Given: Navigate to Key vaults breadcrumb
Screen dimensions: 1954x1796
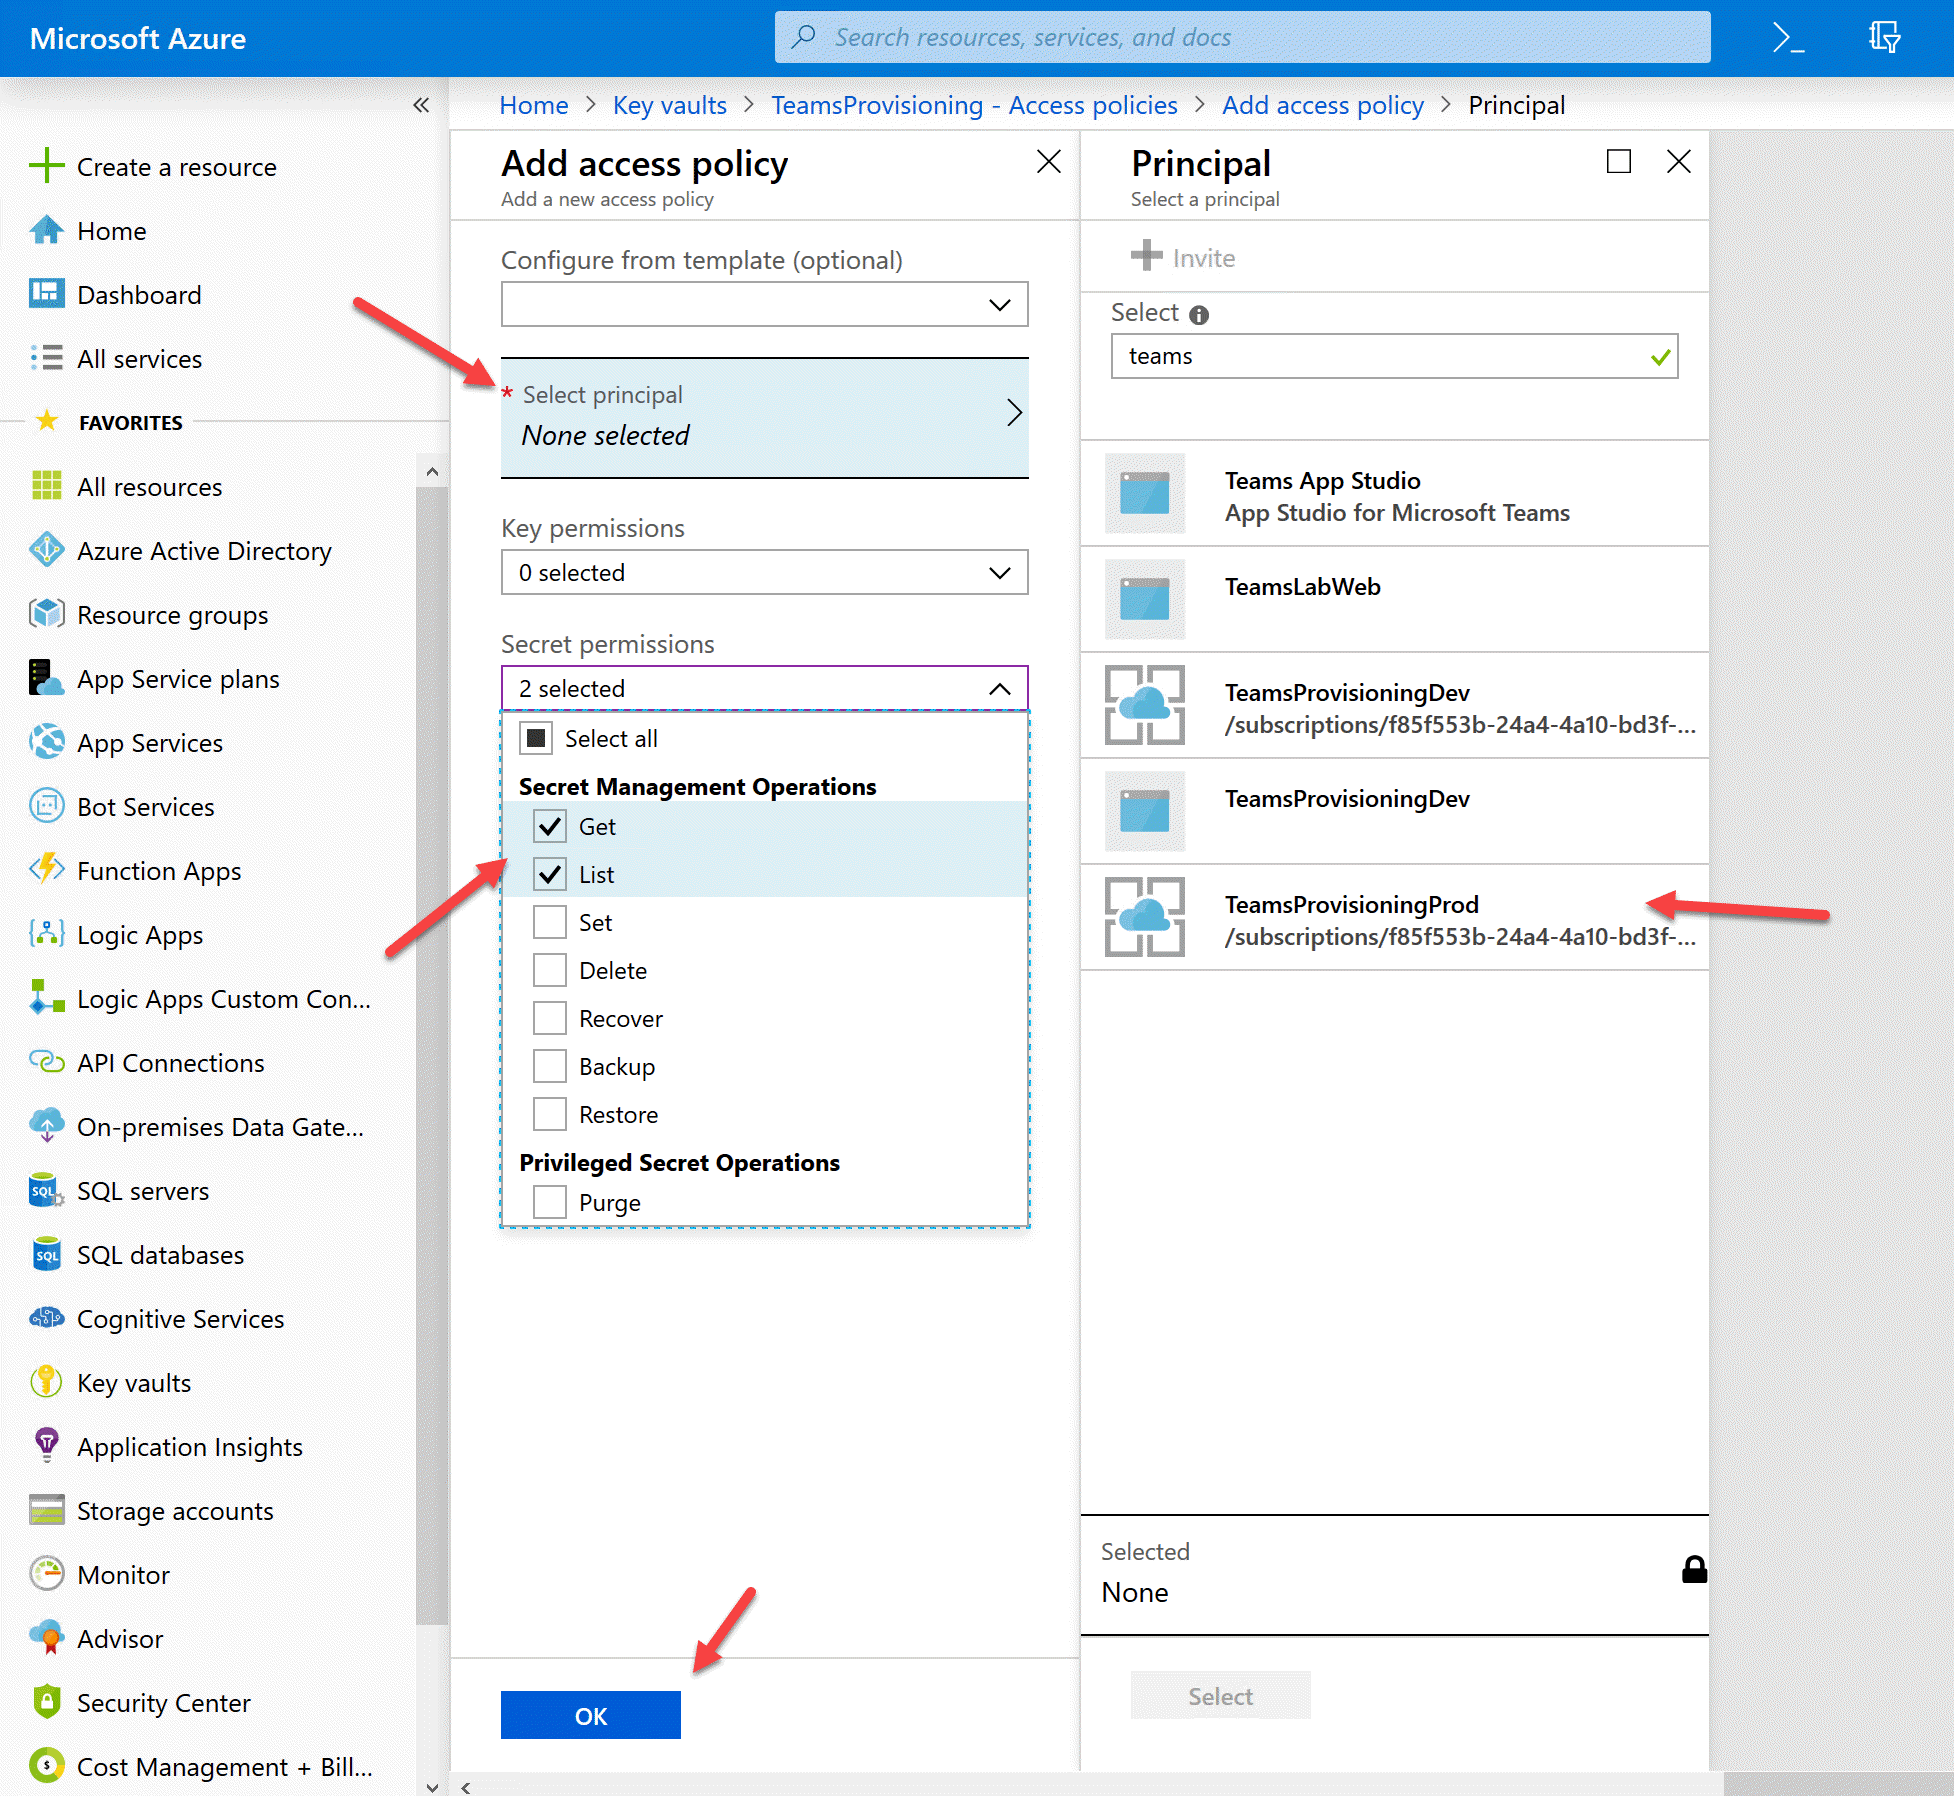Looking at the screenshot, I should coord(669,105).
